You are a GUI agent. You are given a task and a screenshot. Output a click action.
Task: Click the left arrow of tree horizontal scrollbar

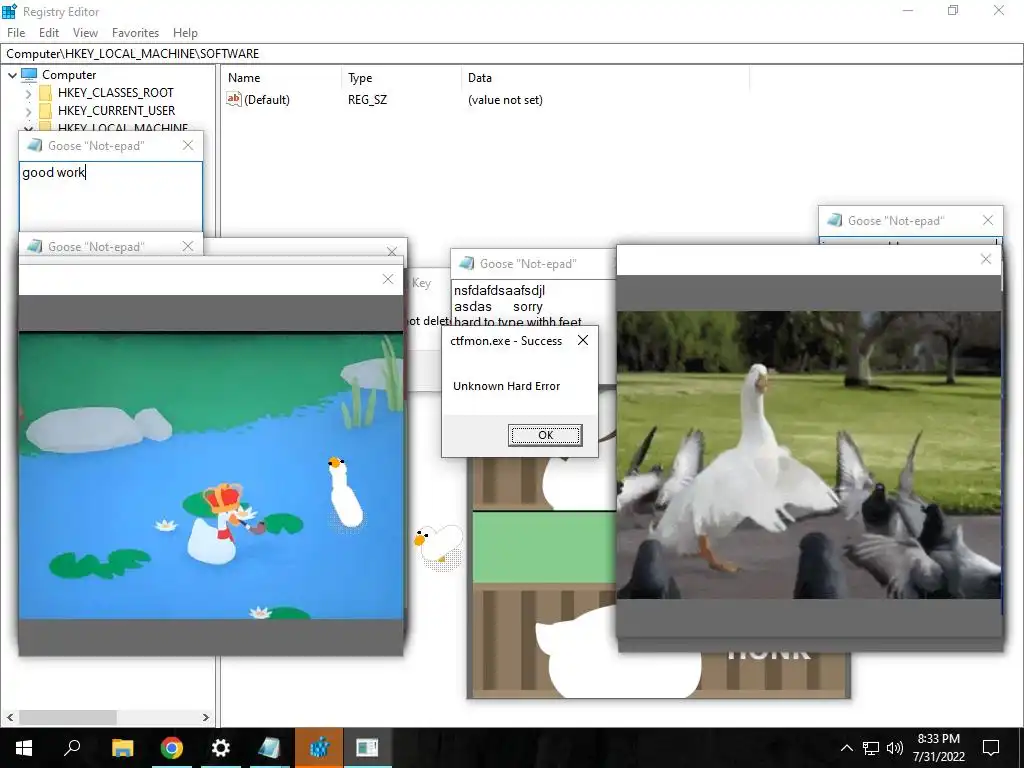coord(10,717)
